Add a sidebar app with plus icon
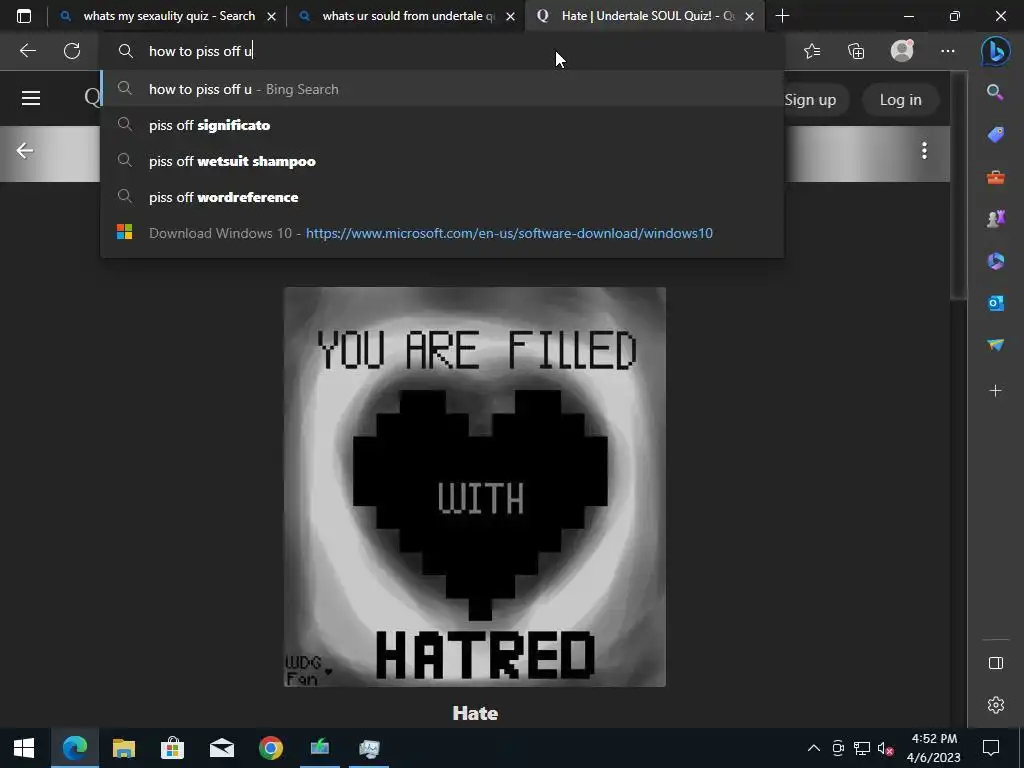 click(995, 391)
